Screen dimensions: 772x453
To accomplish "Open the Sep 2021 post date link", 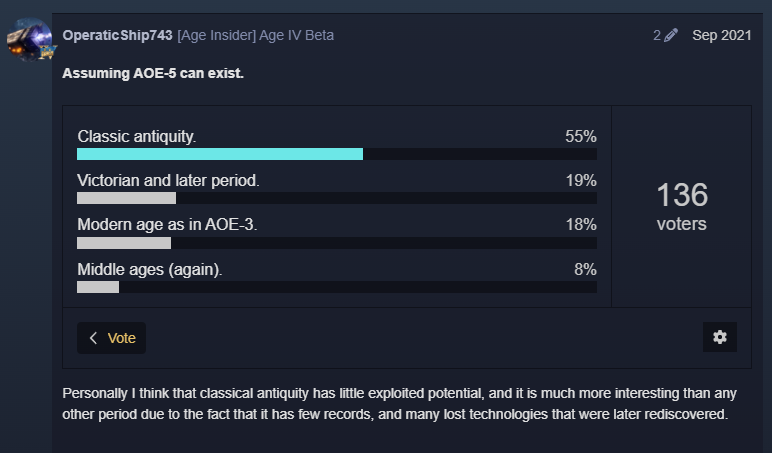I will click(721, 35).
